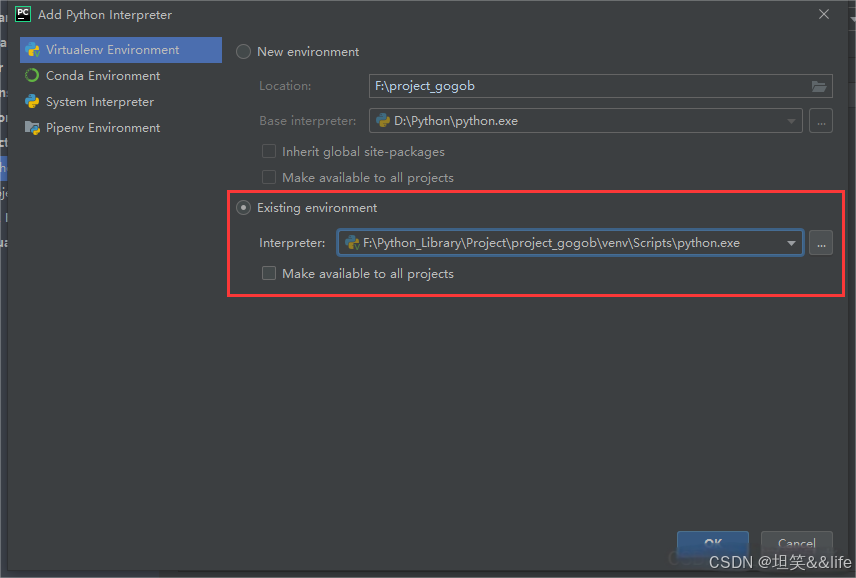Toggle Make available to all projects under New environment
This screenshot has height=578, width=856.
click(x=269, y=177)
